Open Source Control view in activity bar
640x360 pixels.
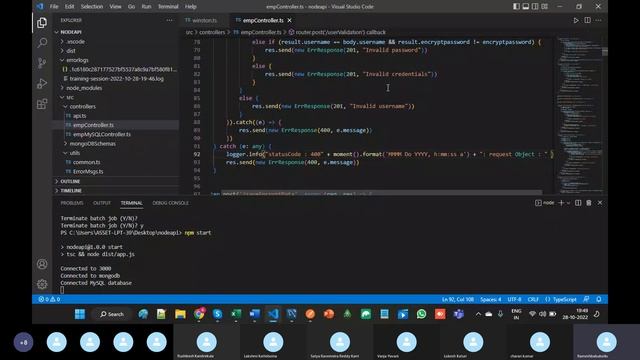pos(42,63)
